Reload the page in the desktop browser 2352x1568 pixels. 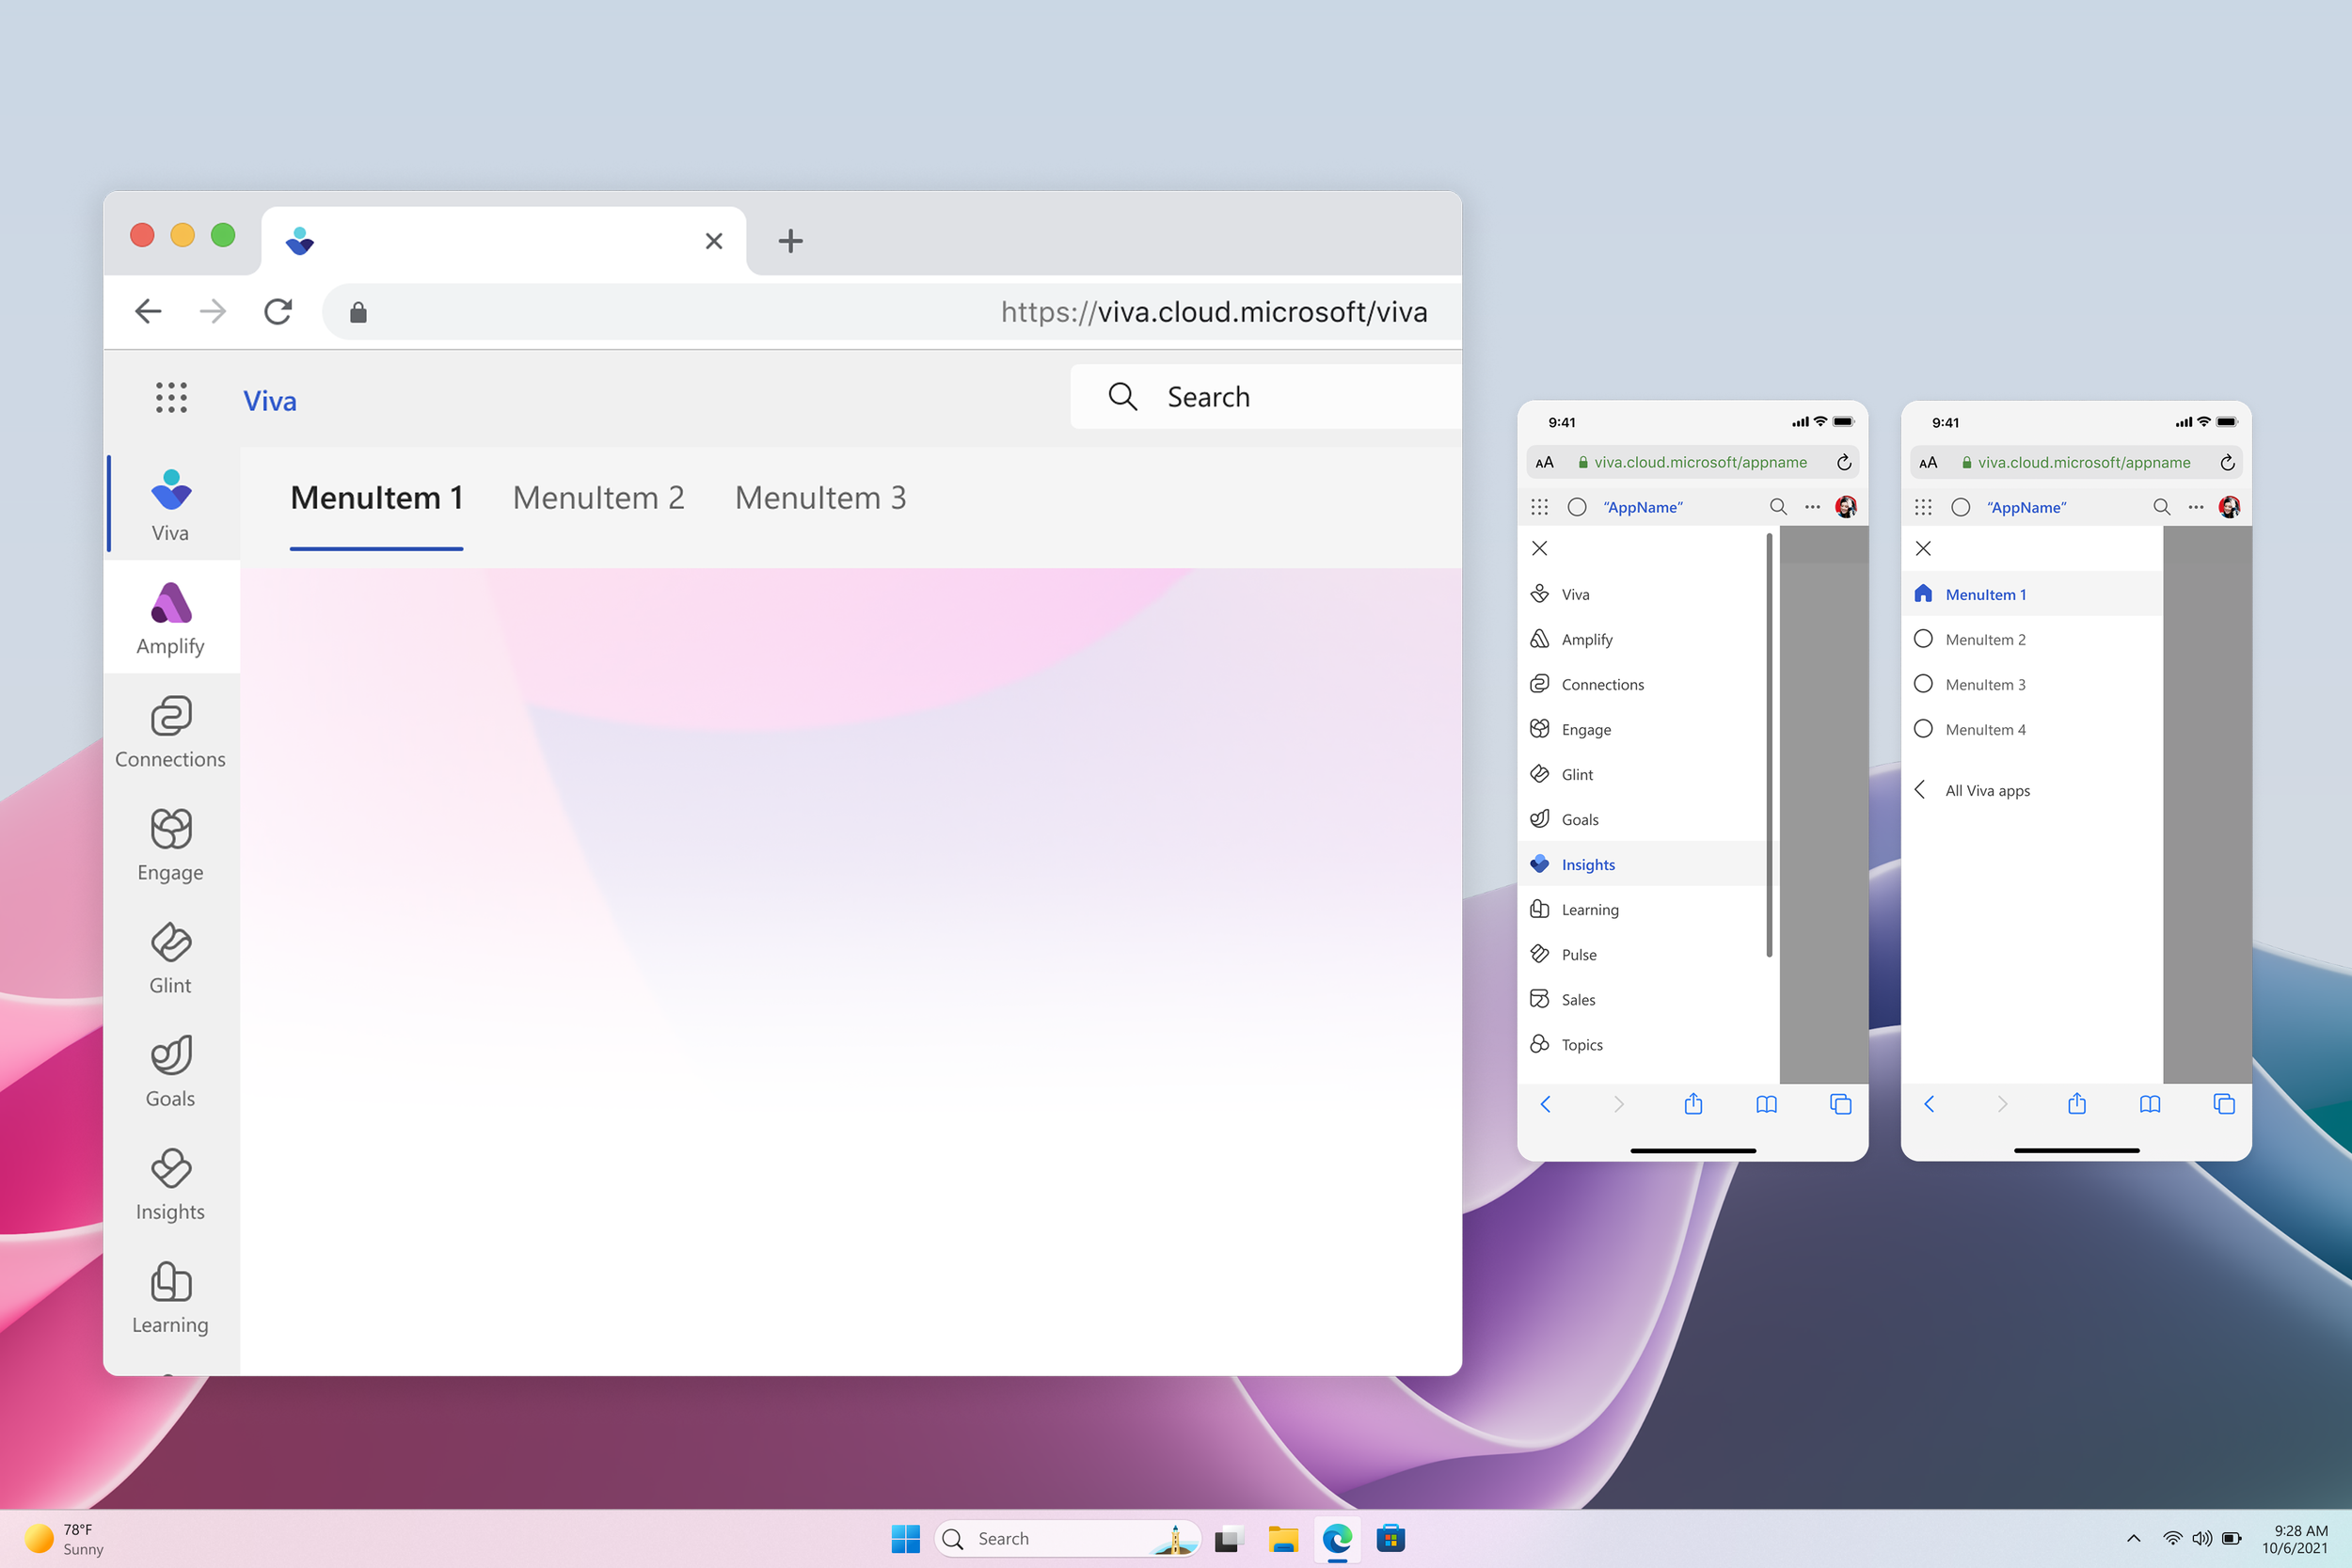click(278, 312)
